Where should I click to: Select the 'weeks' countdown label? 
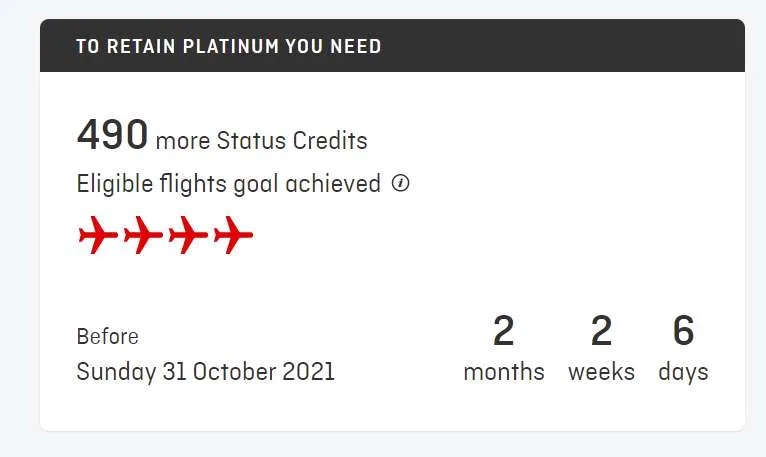pyautogui.click(x=601, y=372)
